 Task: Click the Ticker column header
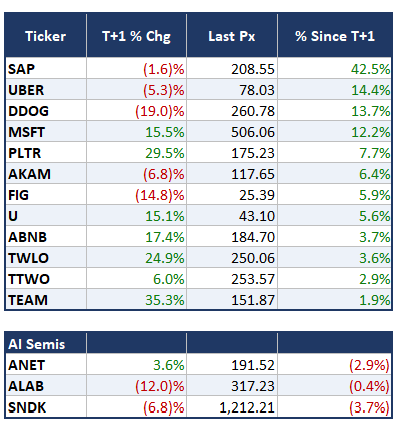click(46, 36)
